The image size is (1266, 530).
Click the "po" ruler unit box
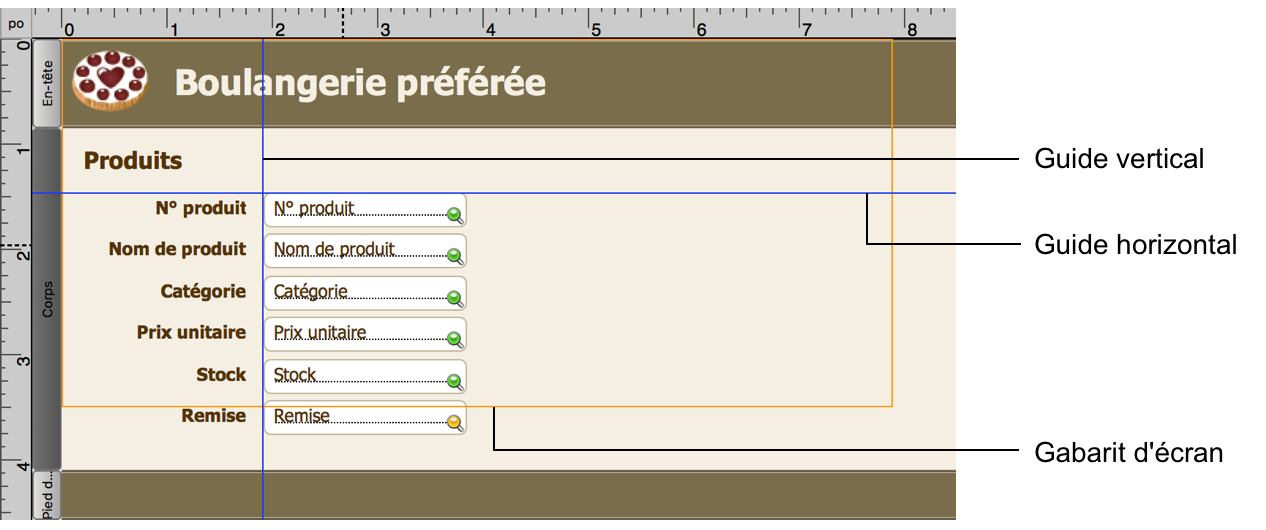16,23
